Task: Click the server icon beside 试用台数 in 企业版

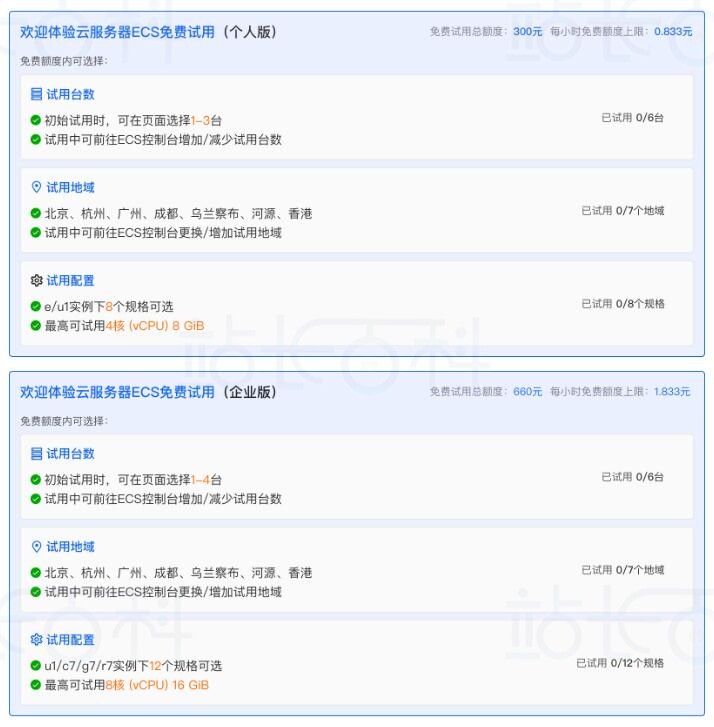Action: [x=36, y=453]
